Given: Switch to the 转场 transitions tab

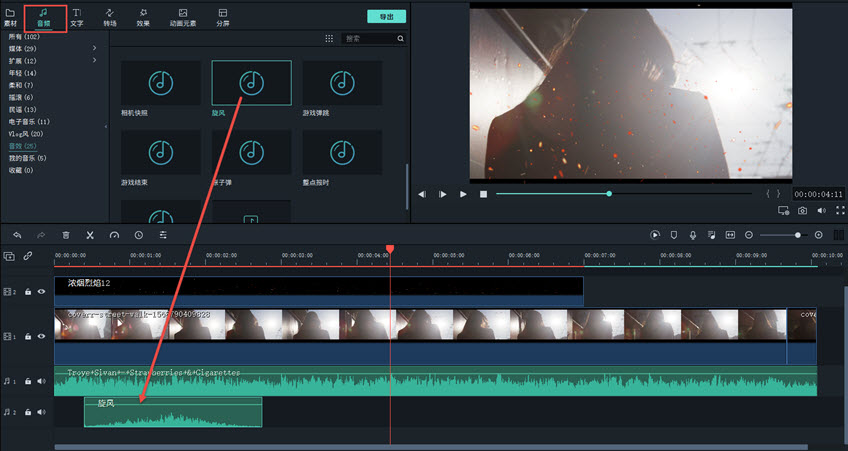Looking at the screenshot, I should (110, 16).
